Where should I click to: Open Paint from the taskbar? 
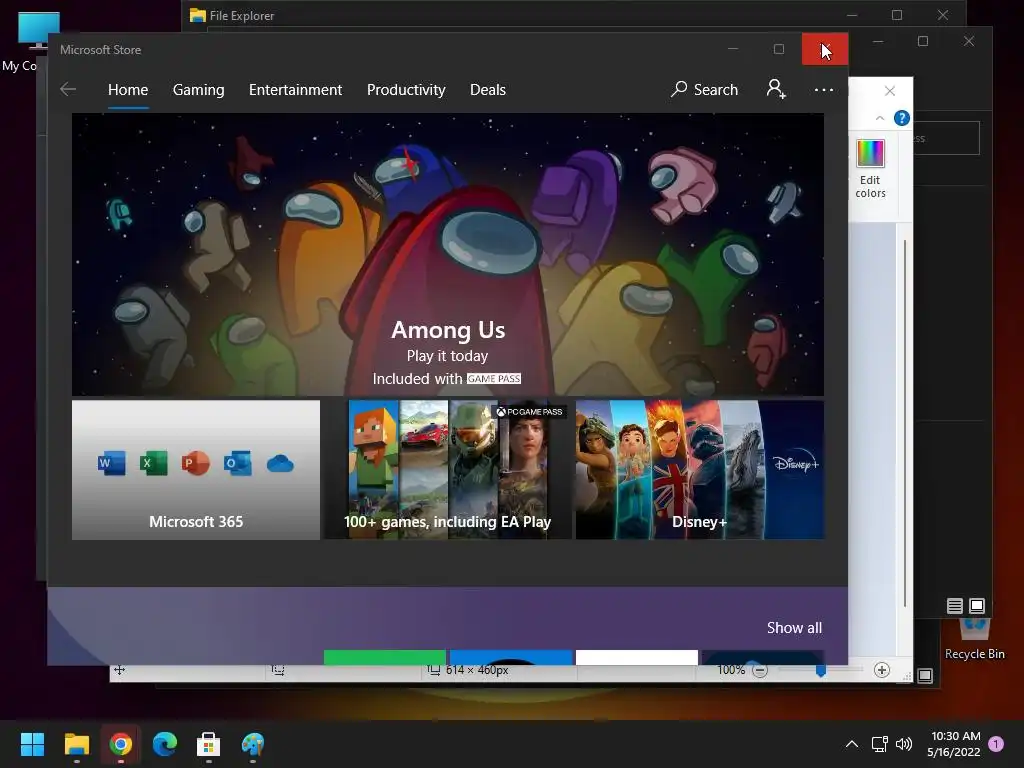tap(253, 744)
